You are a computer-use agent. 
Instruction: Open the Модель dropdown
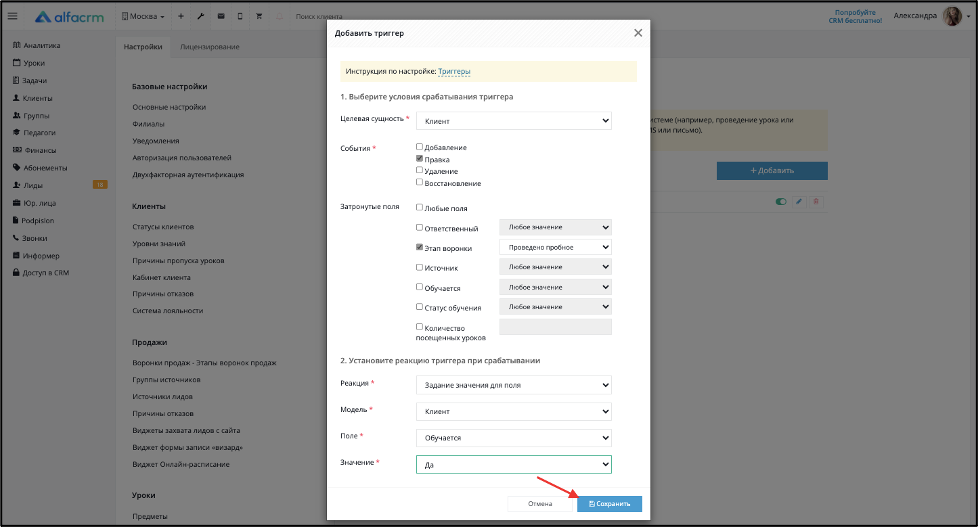[514, 412]
